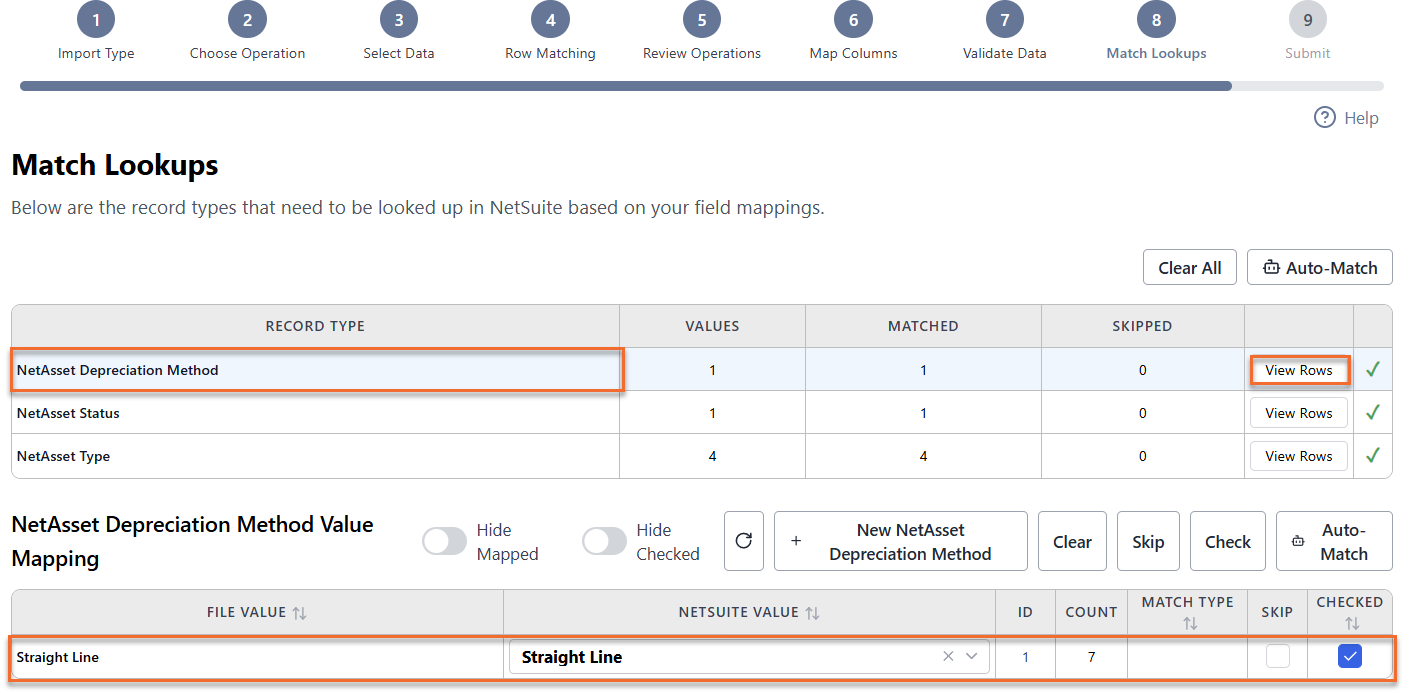Click the wizard progress bar
This screenshot has width=1412, height=693.
702,86
